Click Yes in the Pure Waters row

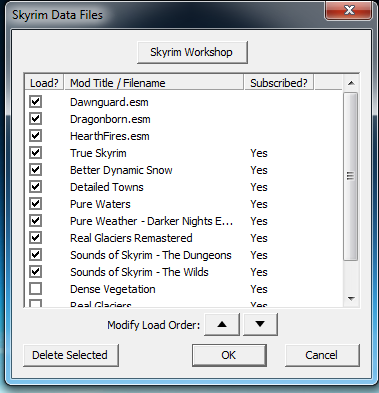pos(259,204)
